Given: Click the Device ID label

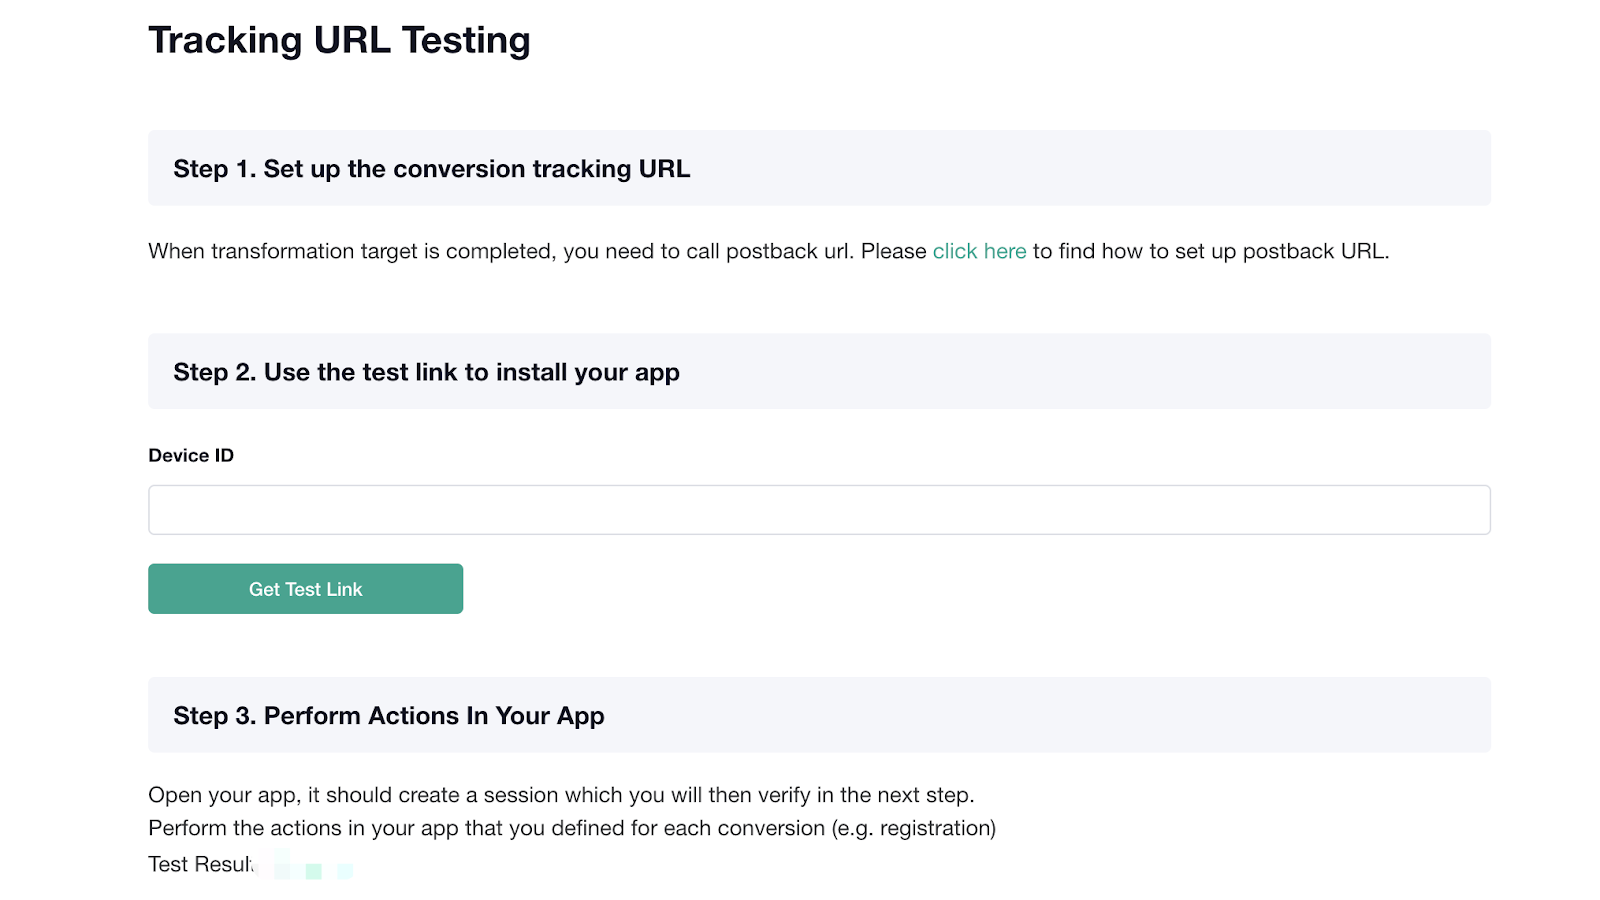Looking at the screenshot, I should click(x=191, y=455).
